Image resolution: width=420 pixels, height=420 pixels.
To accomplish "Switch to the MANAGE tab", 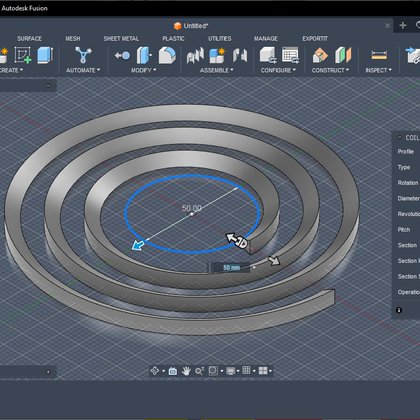I will point(266,39).
